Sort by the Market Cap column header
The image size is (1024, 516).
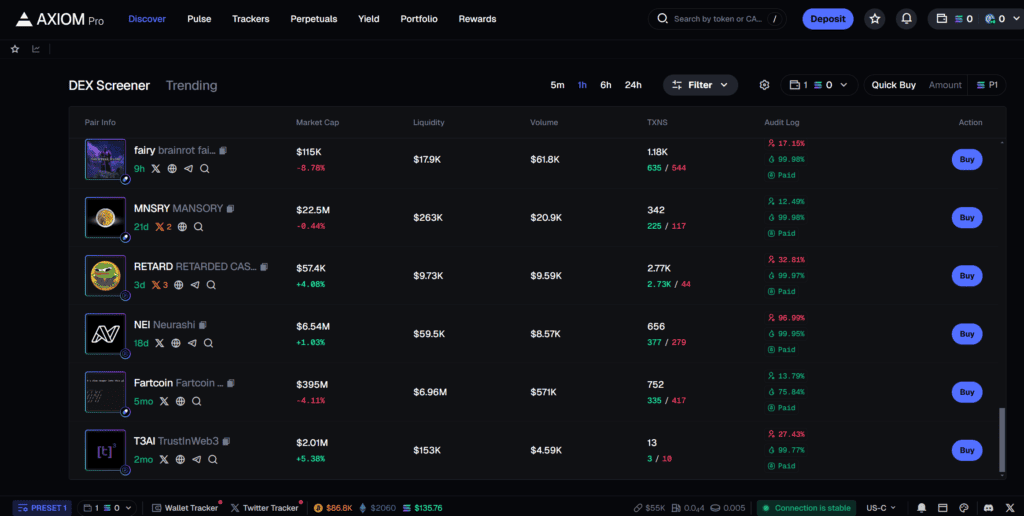click(x=317, y=122)
